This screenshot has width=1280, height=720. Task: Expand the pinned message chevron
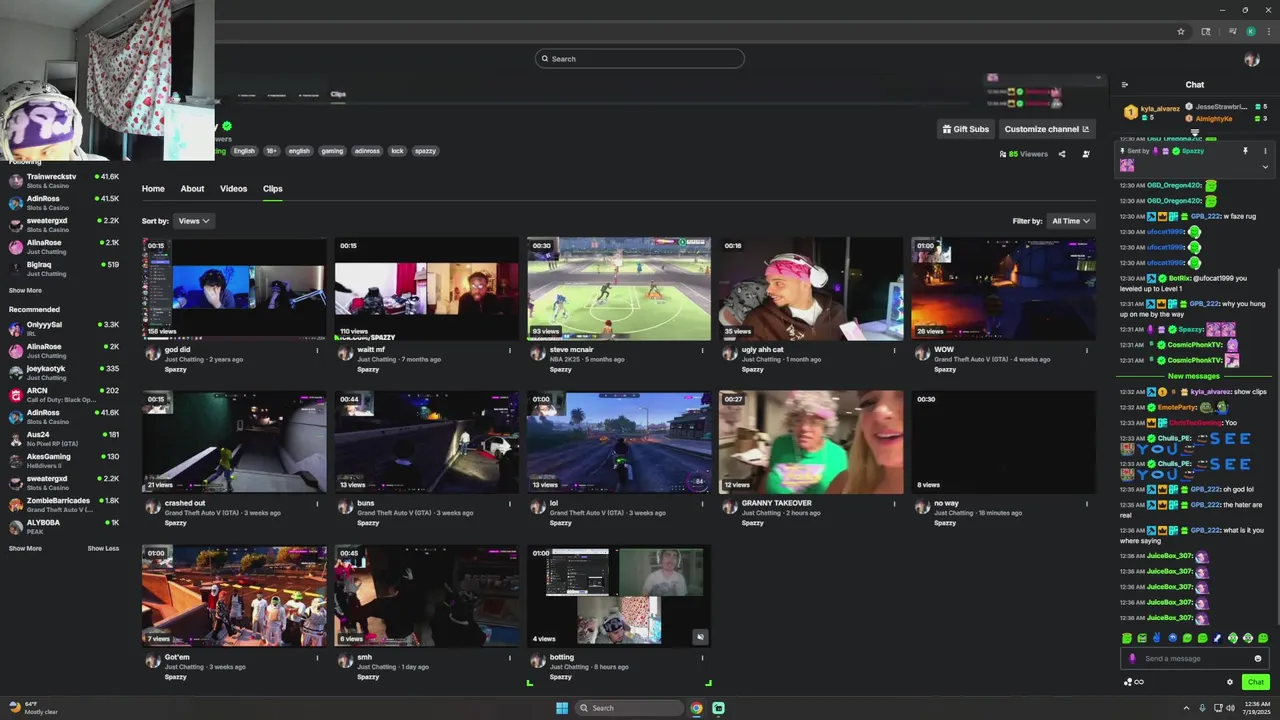[1265, 167]
